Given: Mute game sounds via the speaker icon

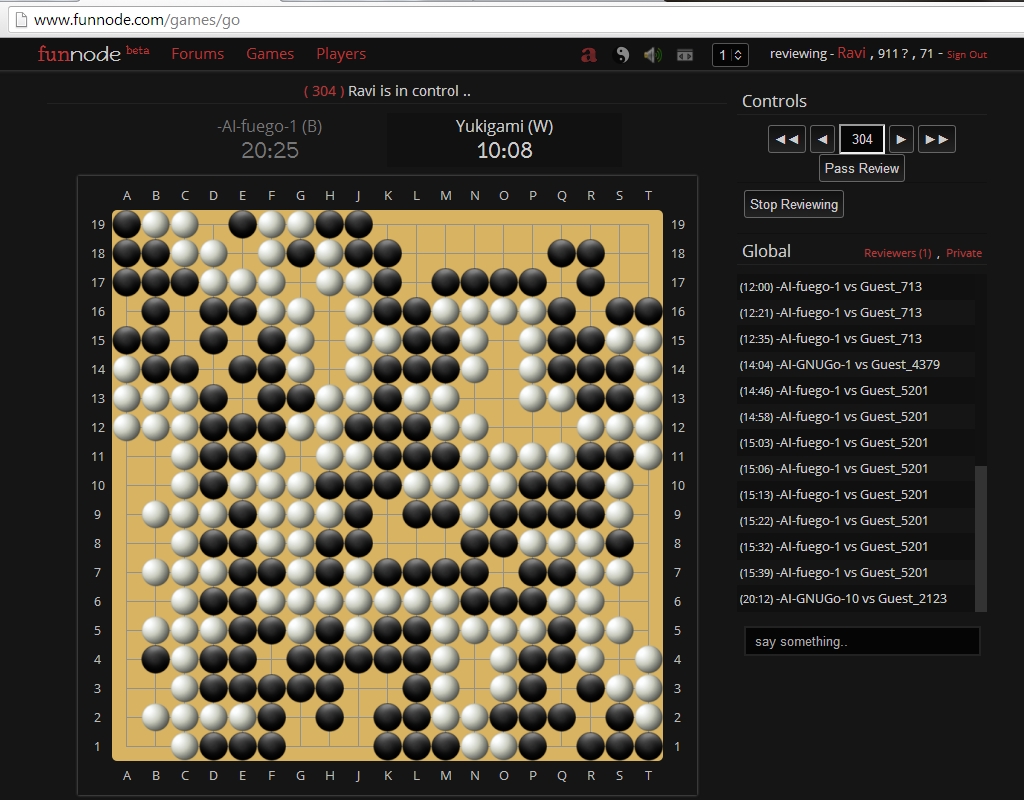Looking at the screenshot, I should coord(653,55).
